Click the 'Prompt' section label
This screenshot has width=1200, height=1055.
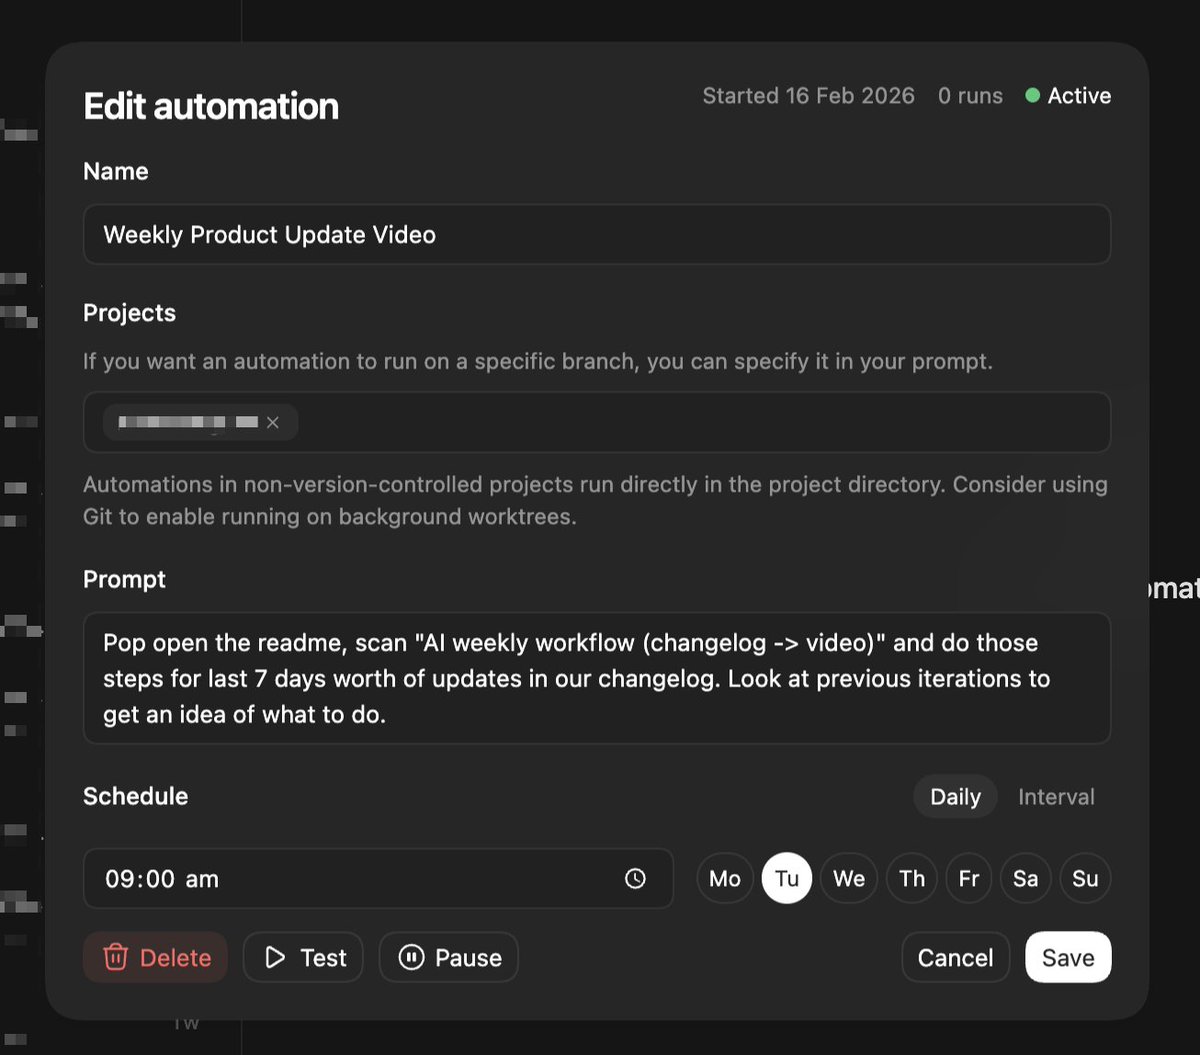coord(124,579)
